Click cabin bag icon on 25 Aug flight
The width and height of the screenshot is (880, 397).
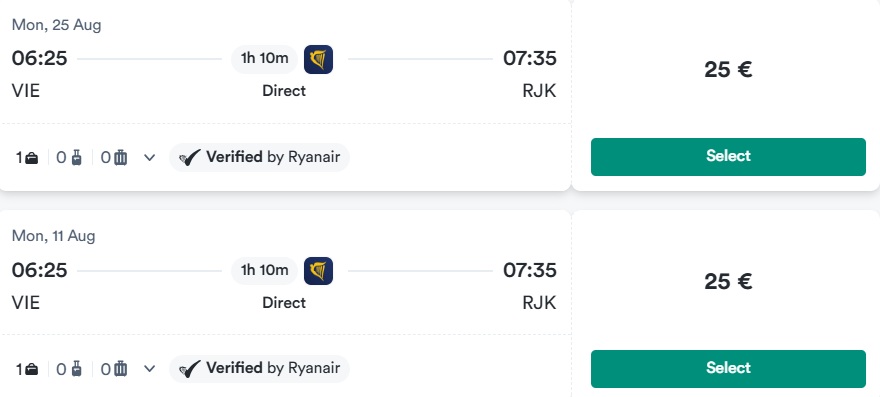click(76, 158)
